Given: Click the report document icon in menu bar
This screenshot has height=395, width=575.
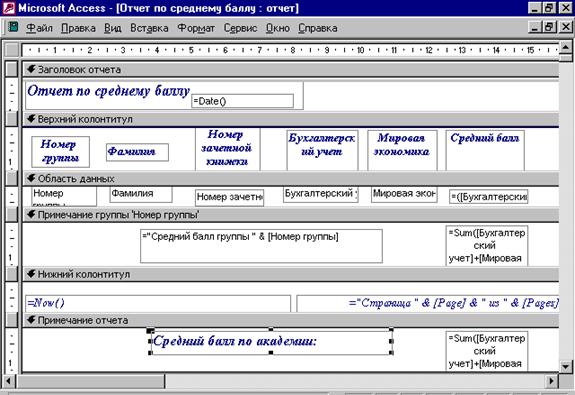Looking at the screenshot, I should (14, 27).
